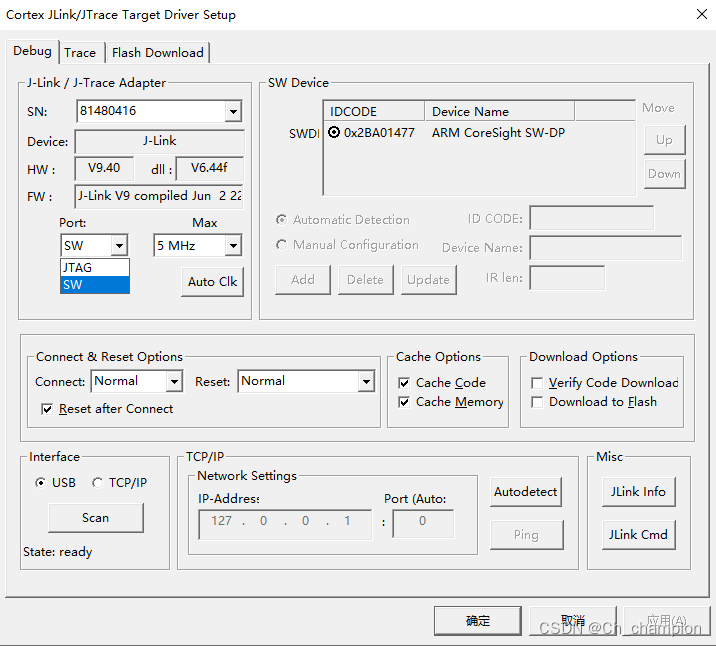Image resolution: width=716 pixels, height=646 pixels.
Task: Click the Add device button
Action: point(303,280)
